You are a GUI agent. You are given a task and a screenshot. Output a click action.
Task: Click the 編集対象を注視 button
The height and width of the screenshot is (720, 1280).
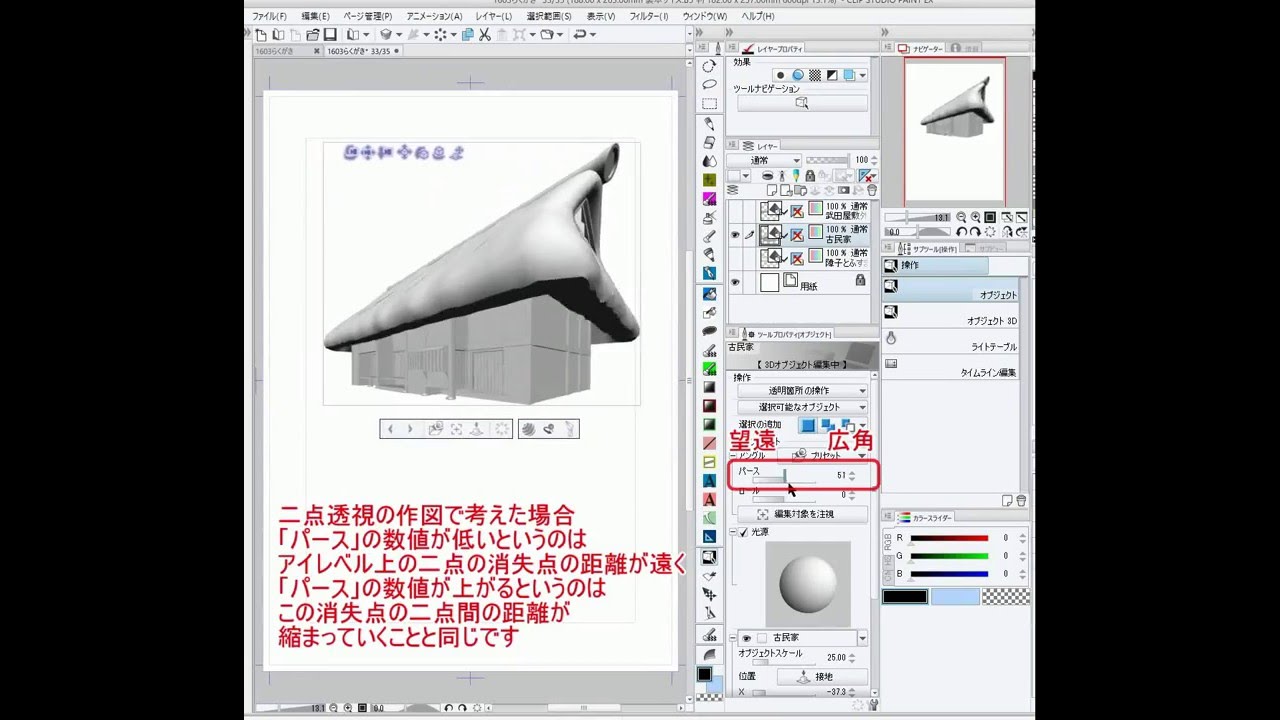click(803, 514)
